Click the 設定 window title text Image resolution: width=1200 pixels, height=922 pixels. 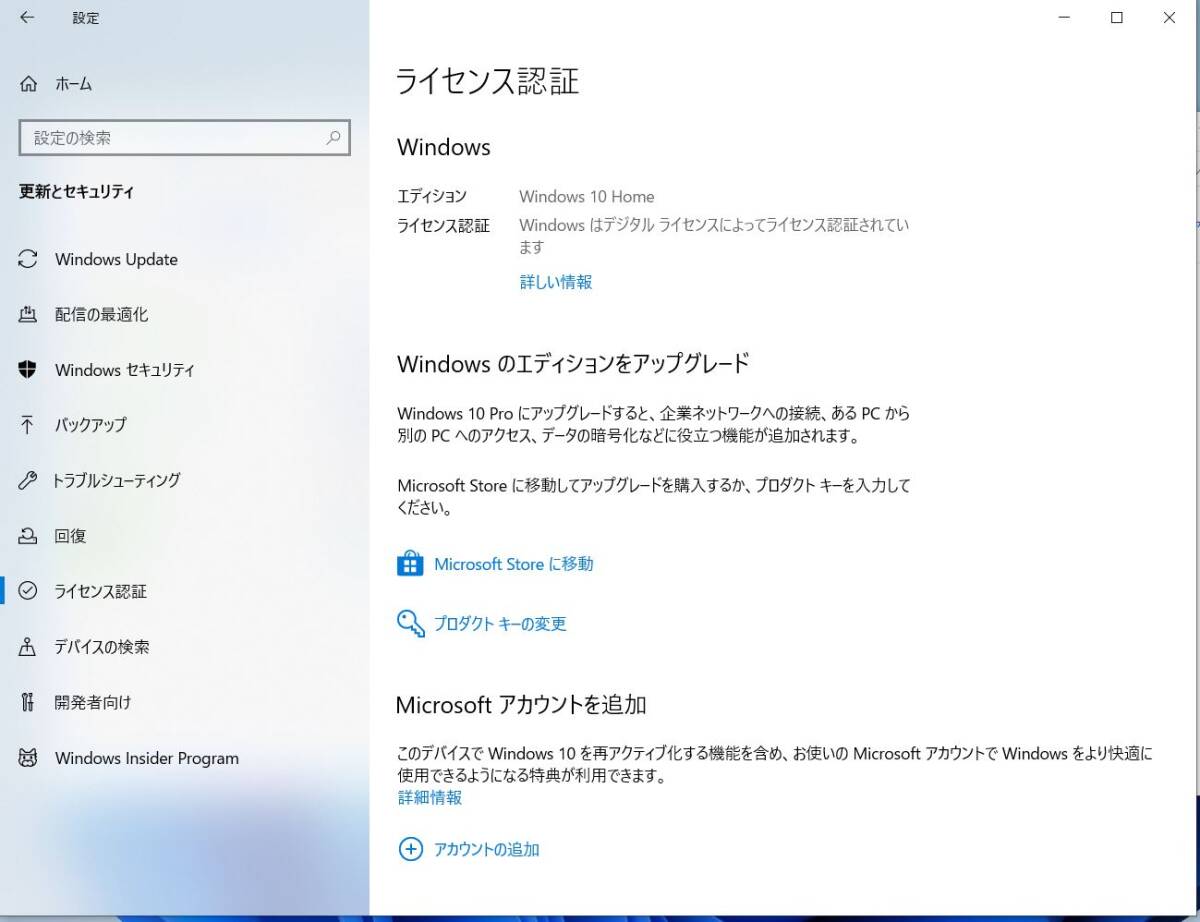coord(86,18)
